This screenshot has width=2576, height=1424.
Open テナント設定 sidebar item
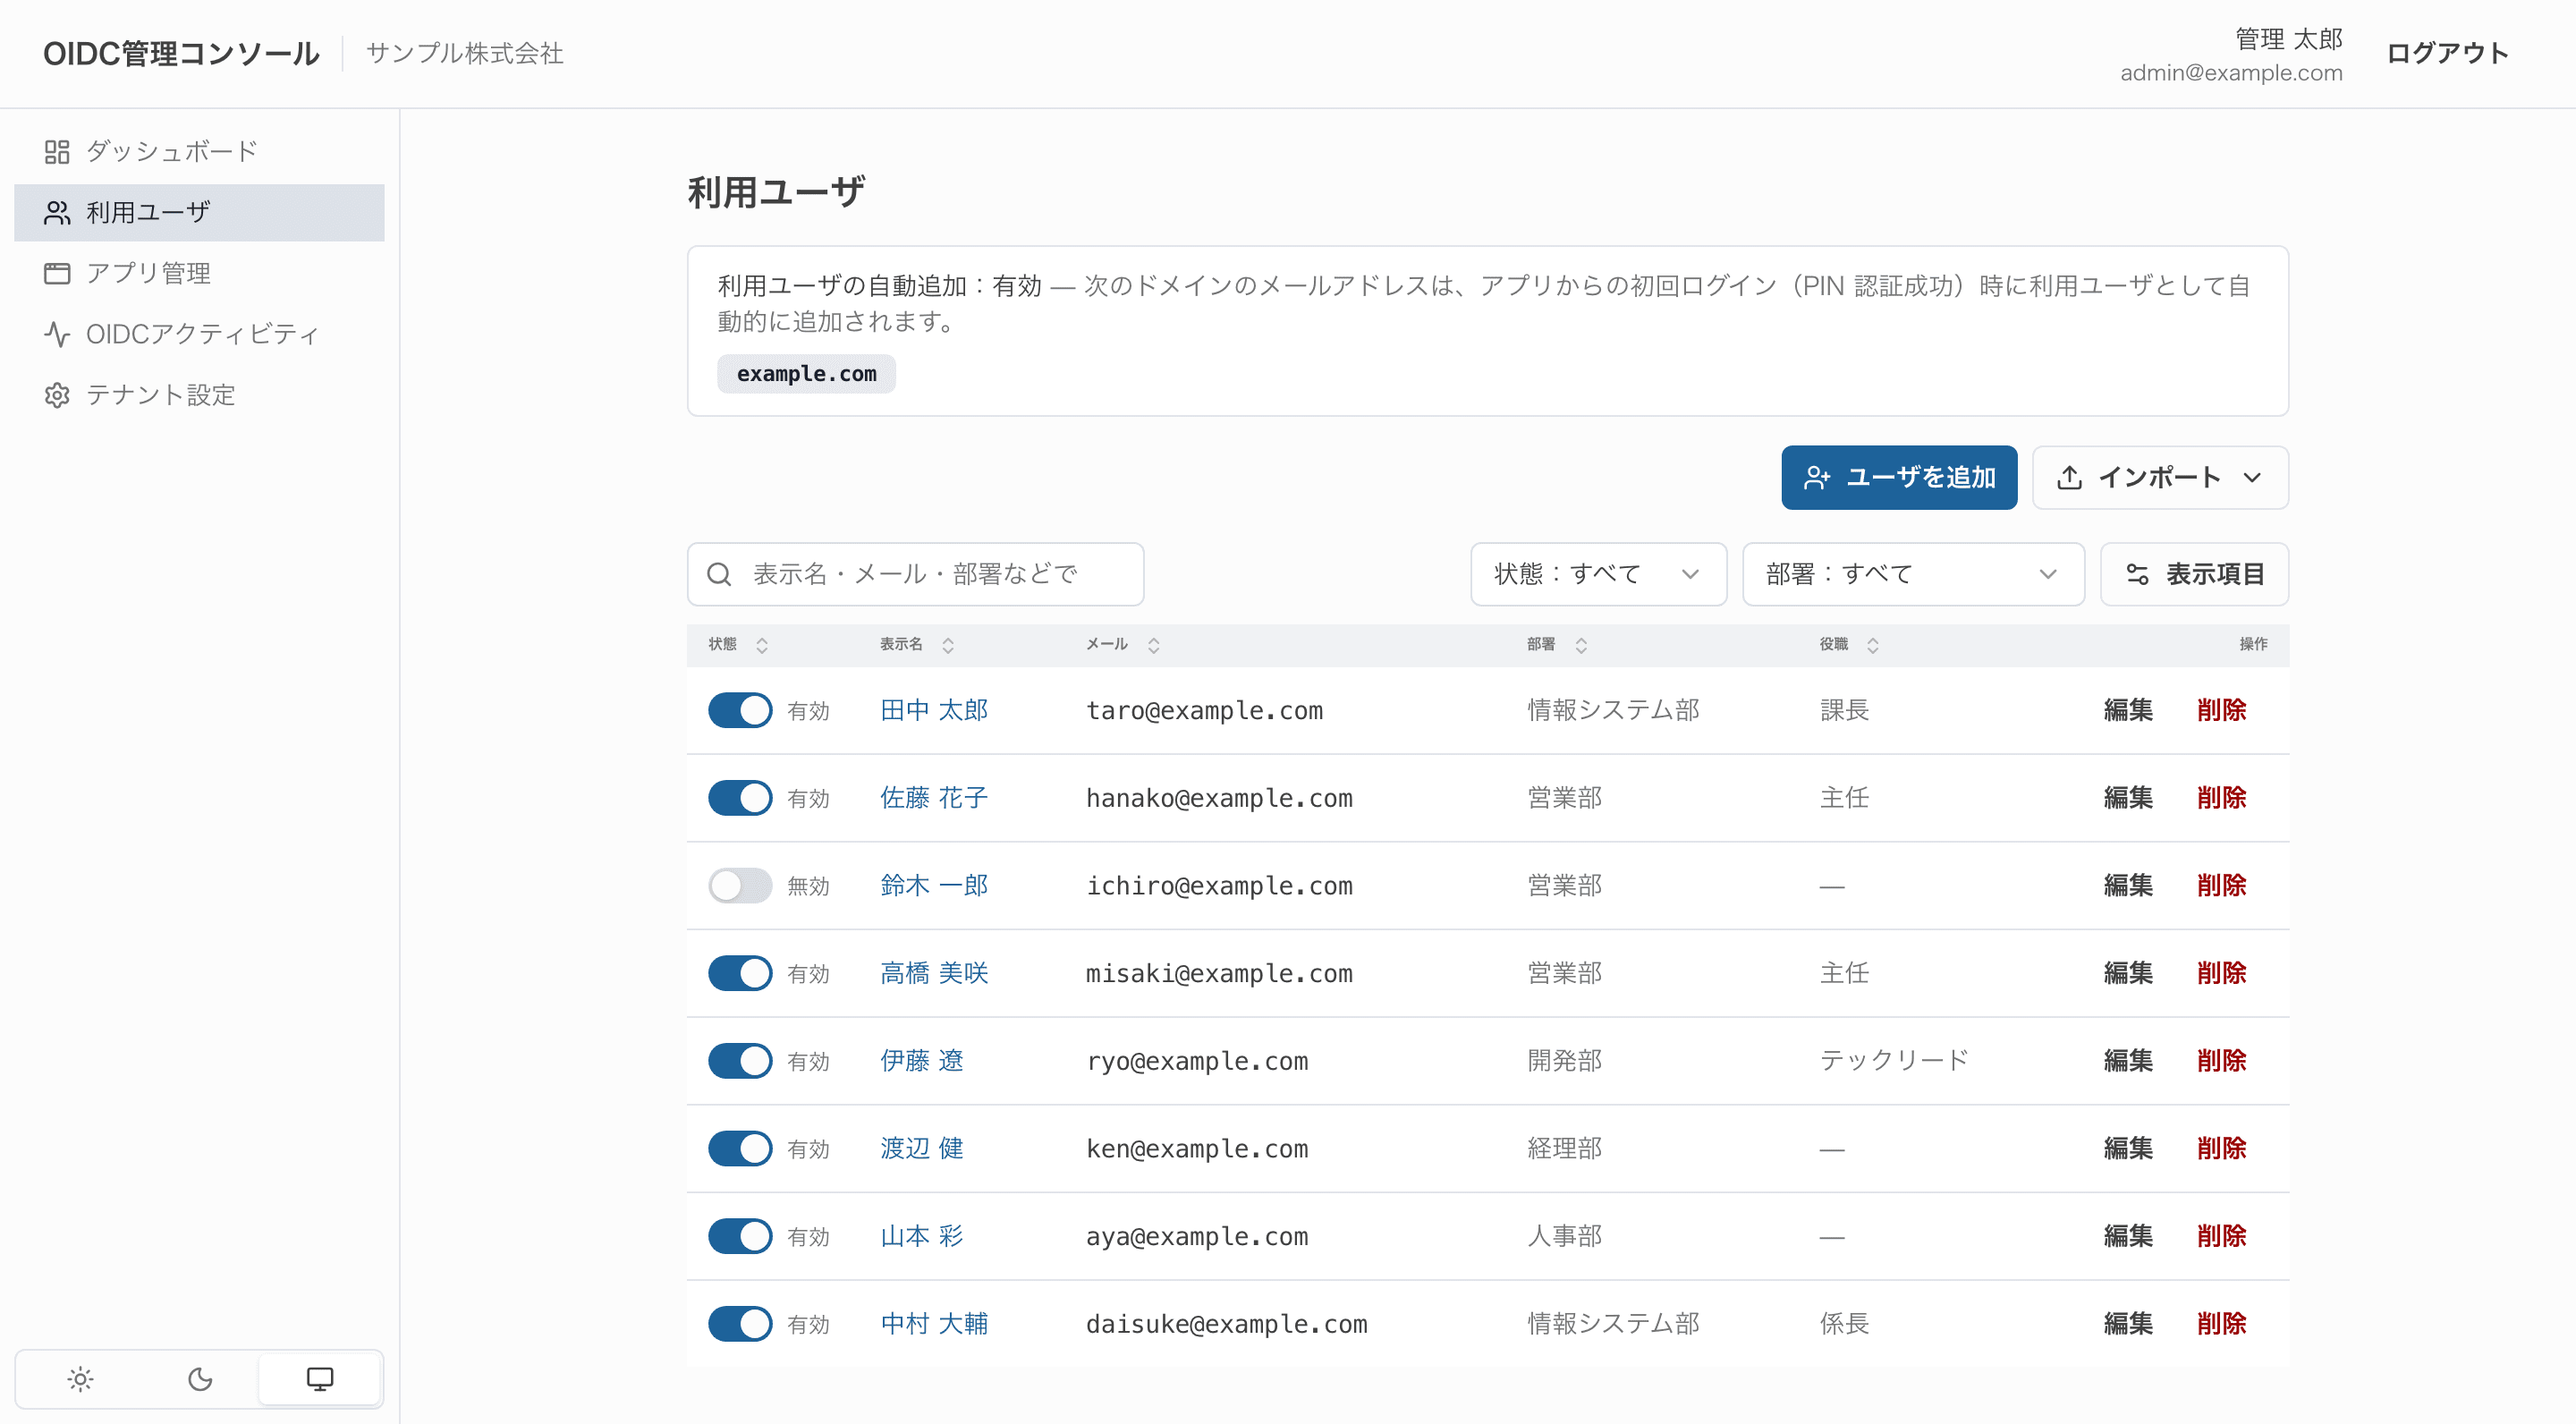coord(199,395)
